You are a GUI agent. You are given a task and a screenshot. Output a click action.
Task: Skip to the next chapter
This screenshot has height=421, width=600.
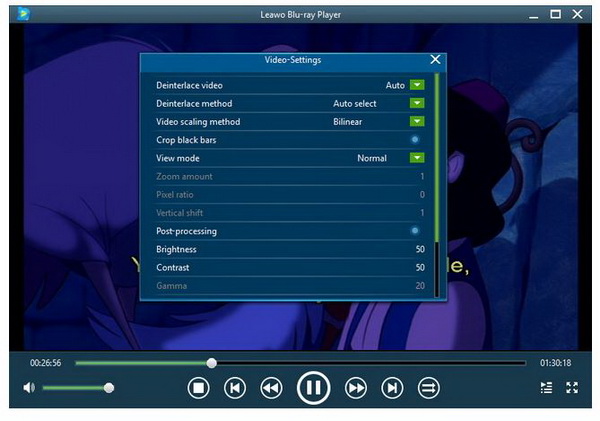coord(393,388)
